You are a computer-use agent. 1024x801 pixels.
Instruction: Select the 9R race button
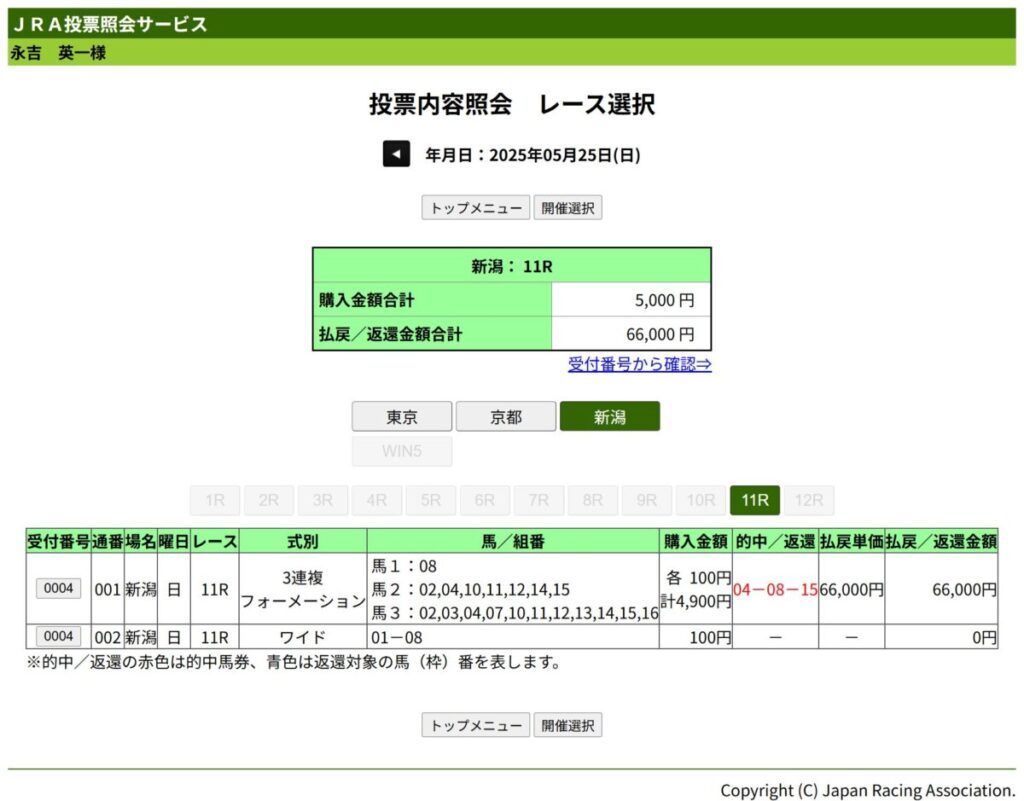click(647, 500)
